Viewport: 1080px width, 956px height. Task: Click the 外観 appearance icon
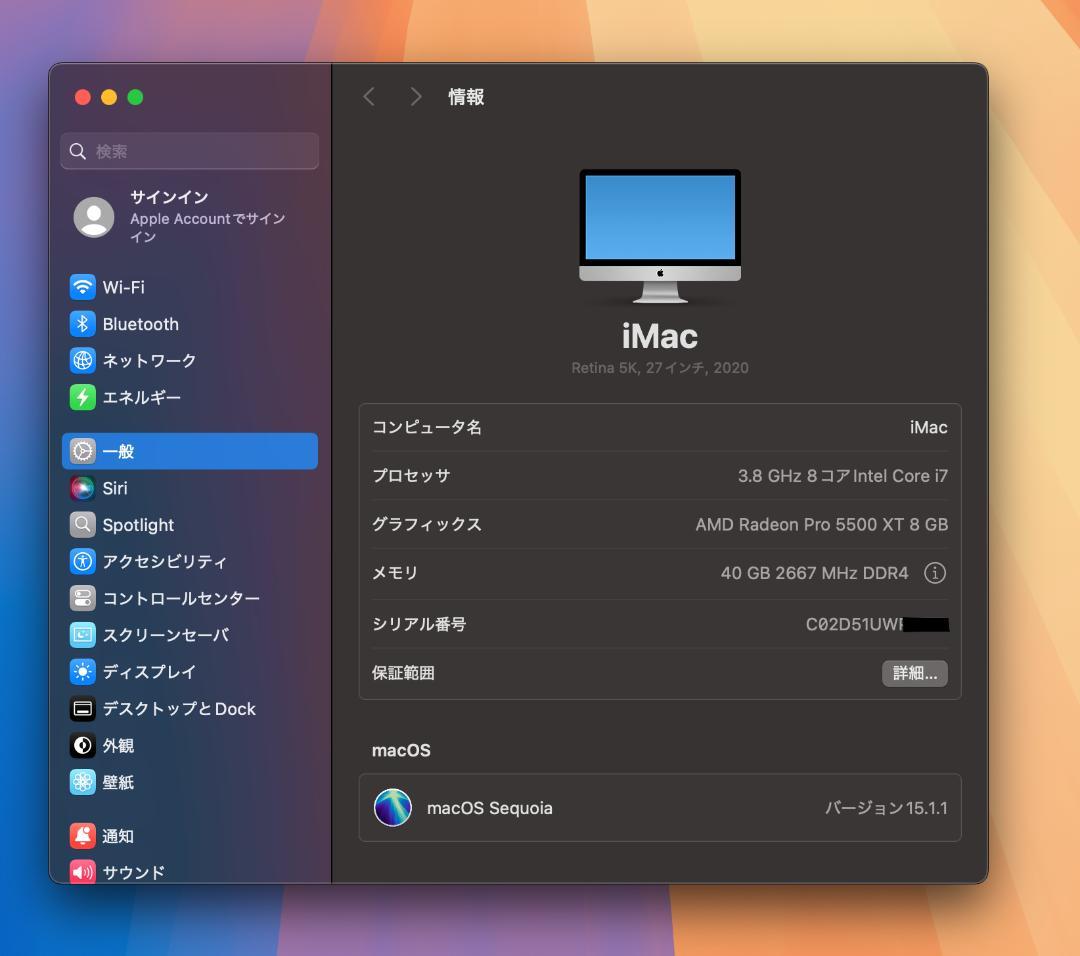pos(83,745)
